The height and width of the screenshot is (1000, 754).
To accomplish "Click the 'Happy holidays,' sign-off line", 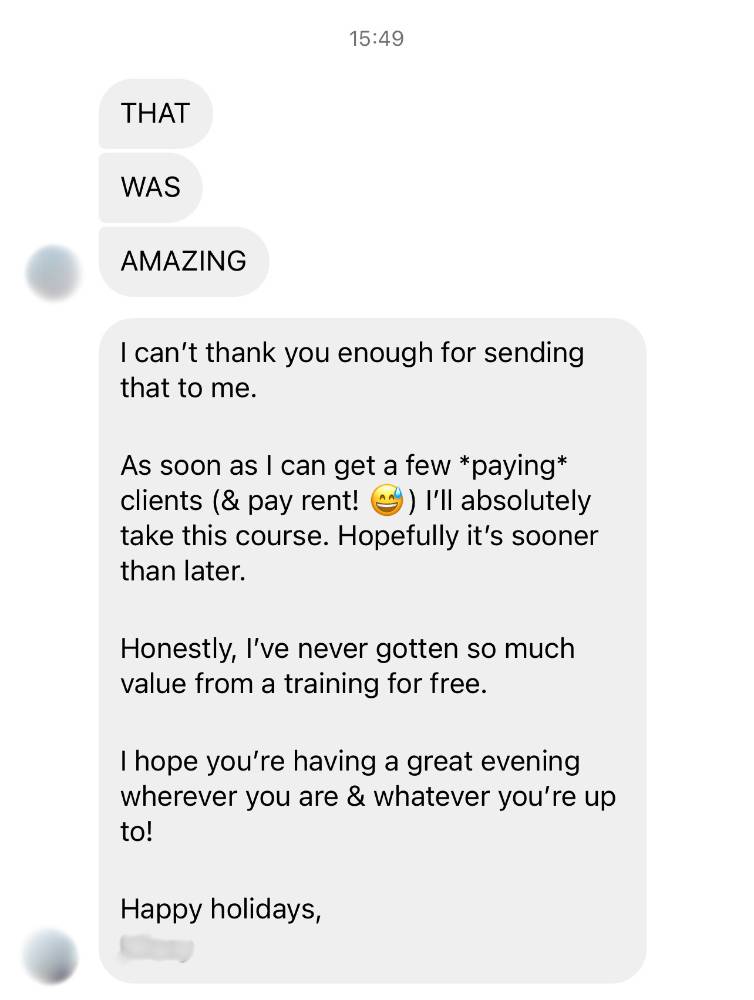I will pos(221,909).
